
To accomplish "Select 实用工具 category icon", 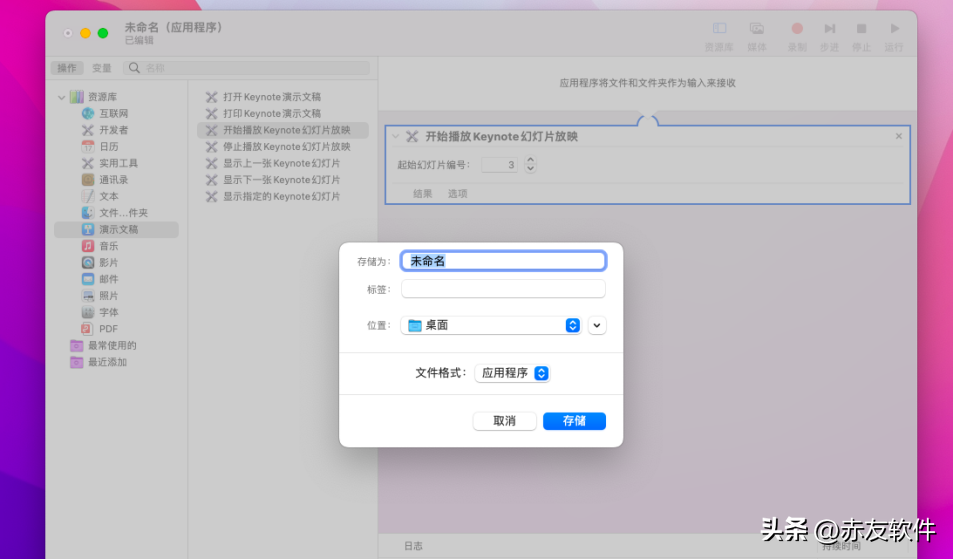I will pyautogui.click(x=88, y=163).
